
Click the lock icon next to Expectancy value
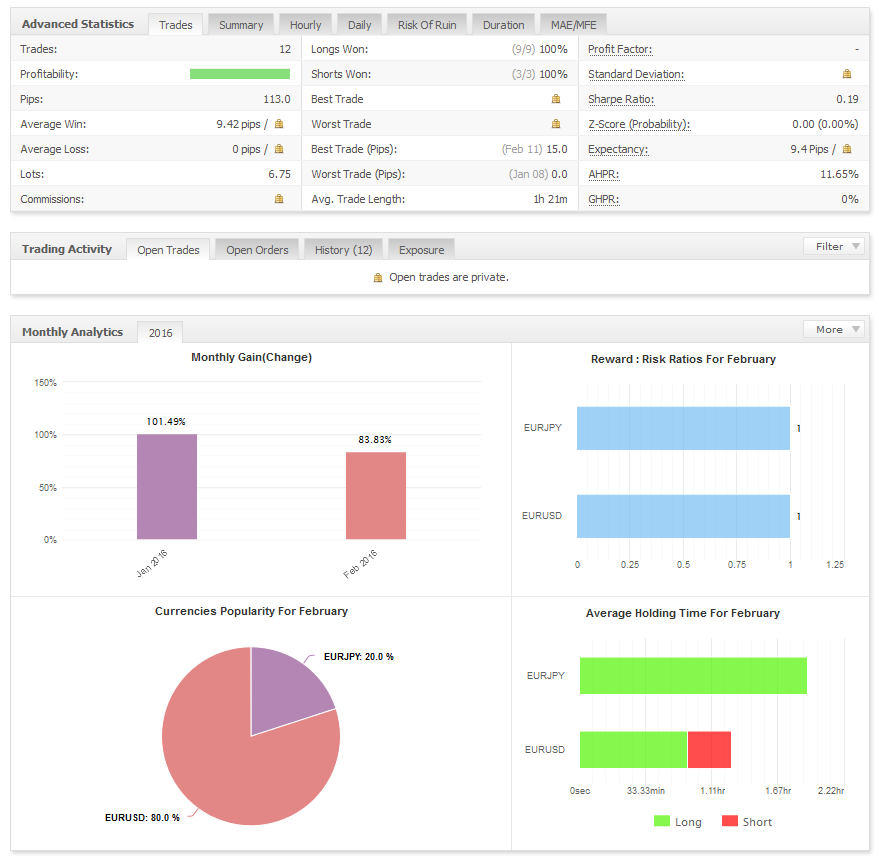847,149
